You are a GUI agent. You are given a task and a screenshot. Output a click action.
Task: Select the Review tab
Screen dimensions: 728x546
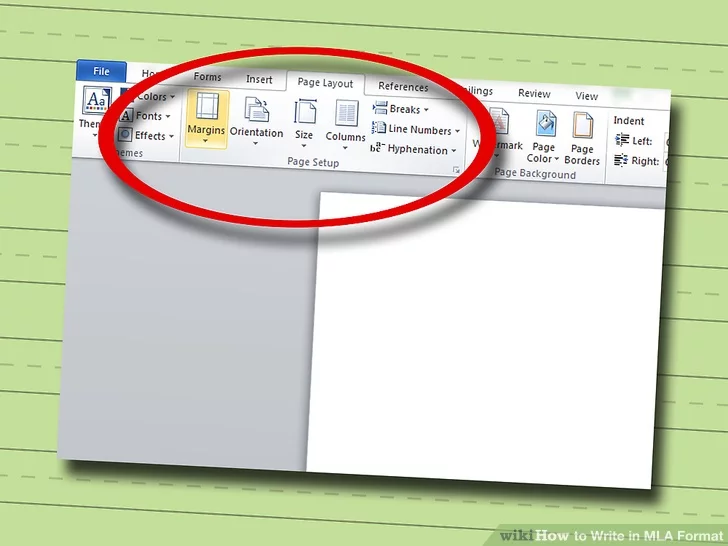point(534,94)
